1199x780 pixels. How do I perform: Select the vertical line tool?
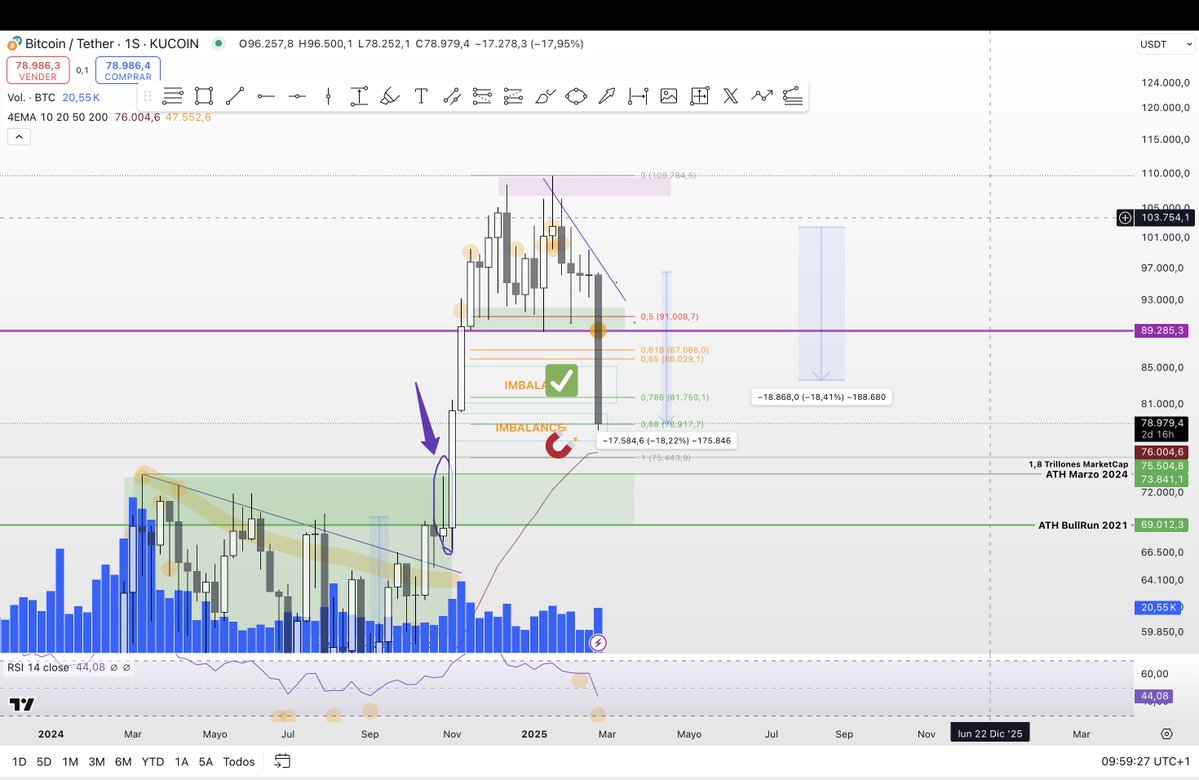pos(328,96)
